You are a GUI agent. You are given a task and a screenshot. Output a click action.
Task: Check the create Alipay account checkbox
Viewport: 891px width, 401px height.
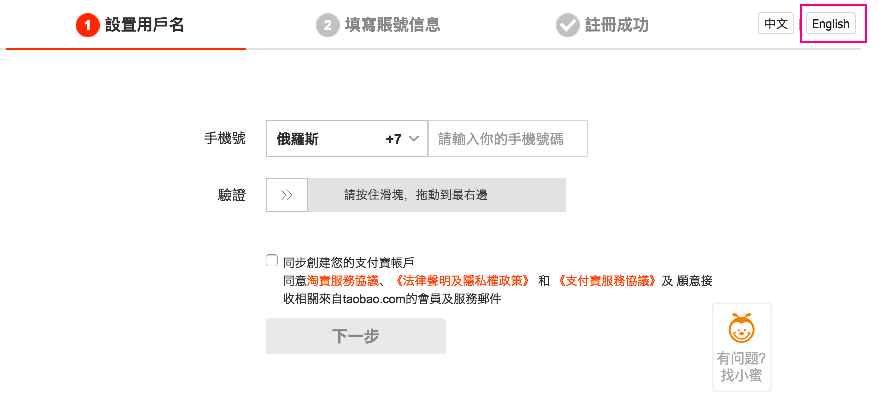[272, 260]
